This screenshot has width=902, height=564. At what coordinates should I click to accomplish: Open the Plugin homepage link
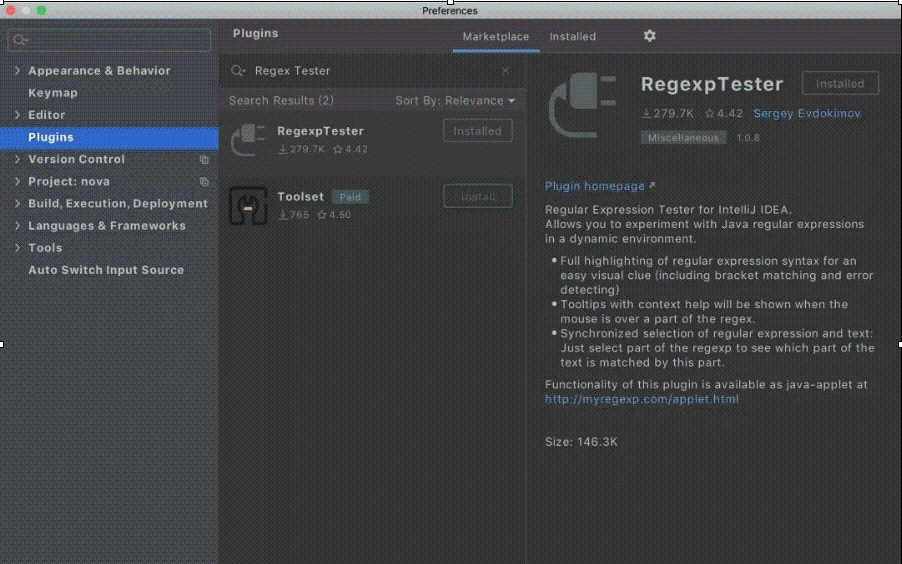tap(595, 186)
